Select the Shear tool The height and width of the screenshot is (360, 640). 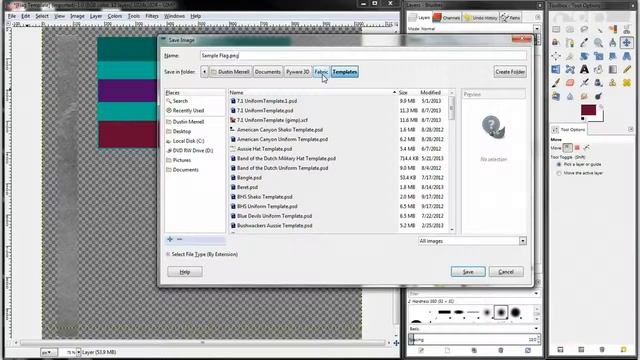pyautogui.click(x=613, y=56)
